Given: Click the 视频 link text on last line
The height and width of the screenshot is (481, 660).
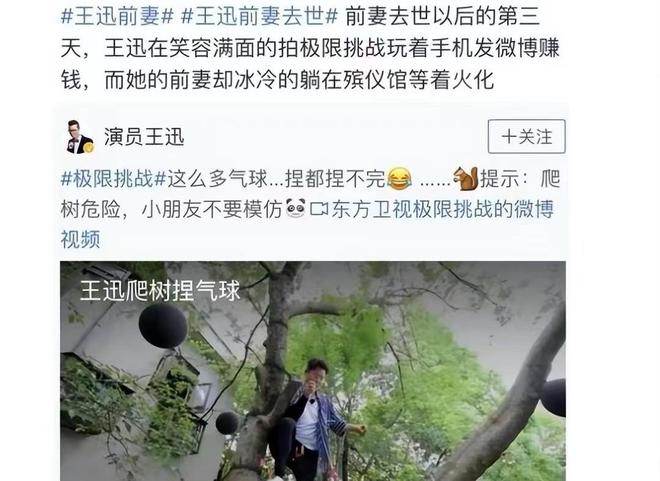Looking at the screenshot, I should (80, 239).
